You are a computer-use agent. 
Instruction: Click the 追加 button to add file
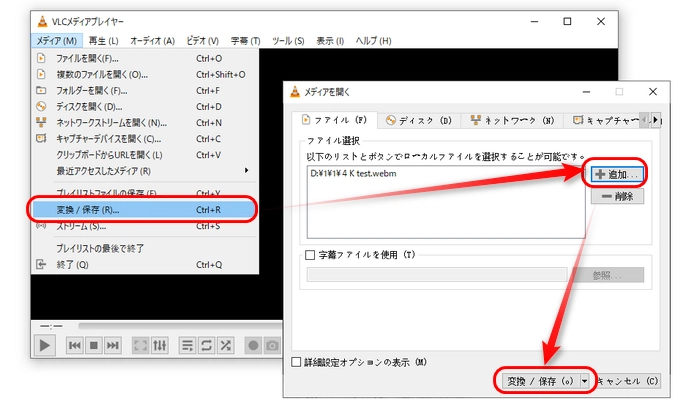pos(615,175)
